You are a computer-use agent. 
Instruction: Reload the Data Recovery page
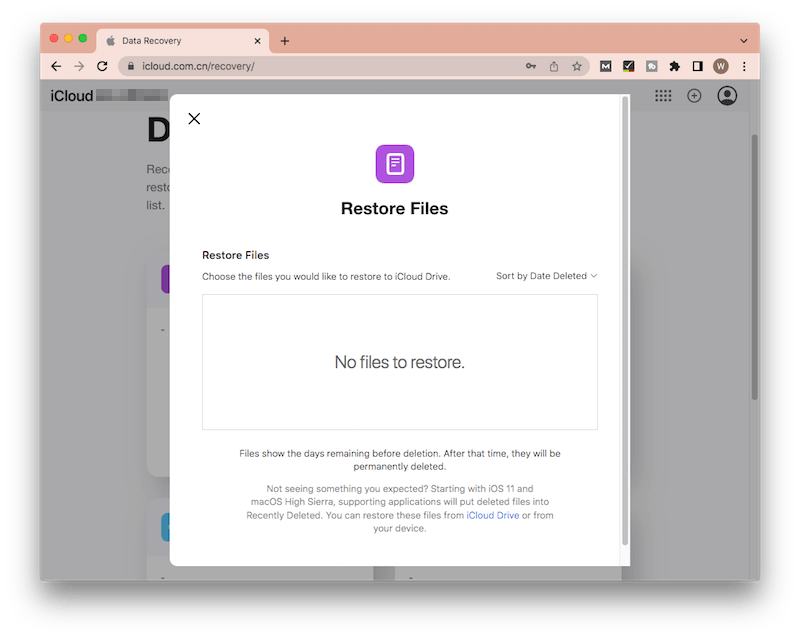(x=102, y=66)
